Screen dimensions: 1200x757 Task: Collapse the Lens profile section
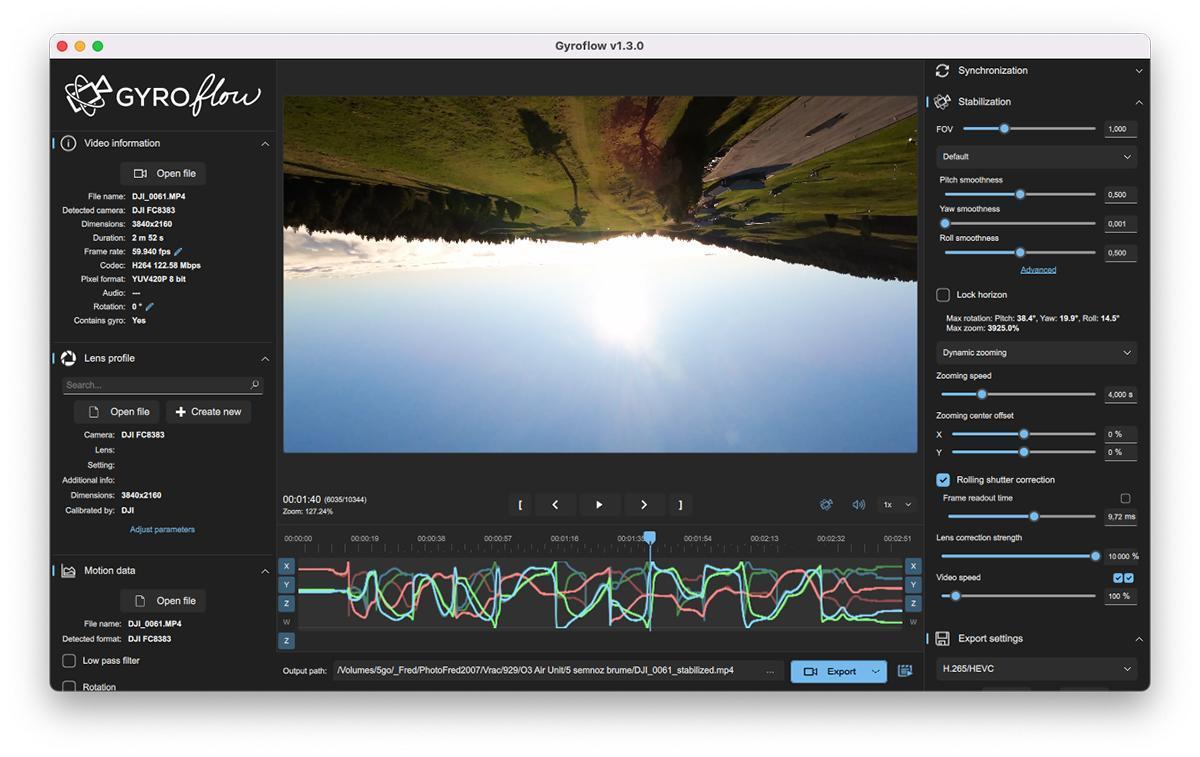265,359
